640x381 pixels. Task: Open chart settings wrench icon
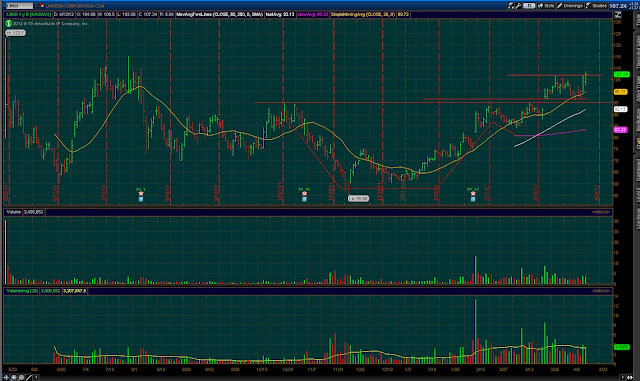click(x=519, y=6)
